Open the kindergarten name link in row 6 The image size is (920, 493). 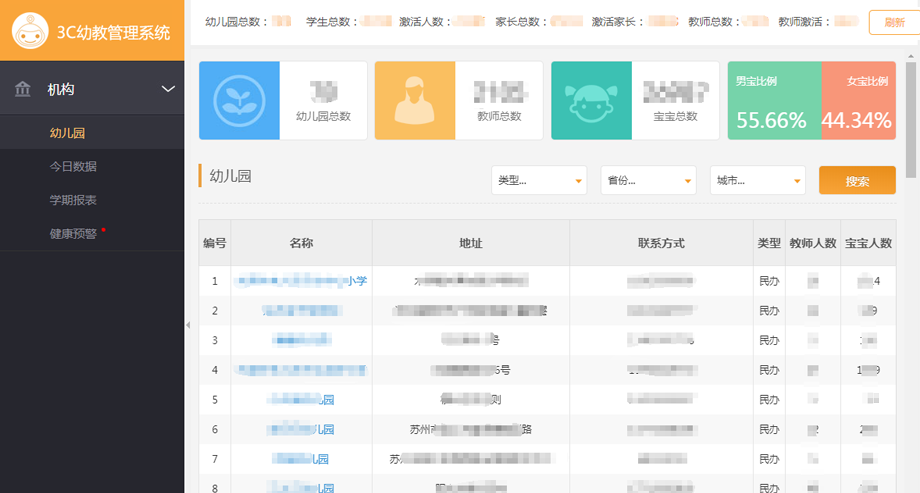coord(301,429)
